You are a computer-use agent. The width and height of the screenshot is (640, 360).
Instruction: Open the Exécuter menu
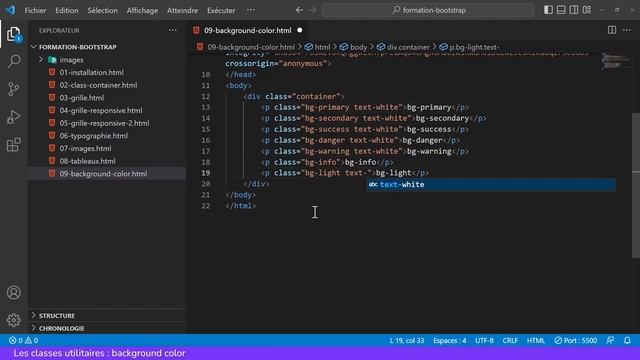pyautogui.click(x=221, y=10)
